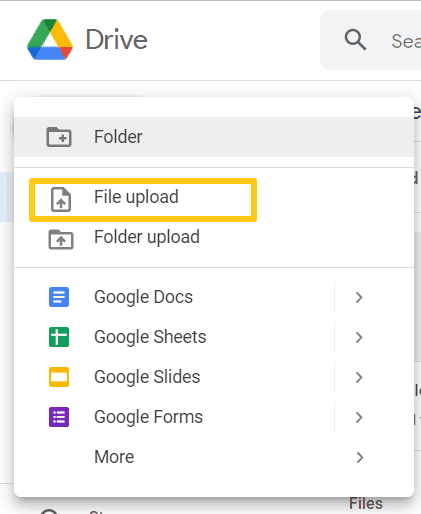
Task: Click the file upload page icon
Action: 61,200
